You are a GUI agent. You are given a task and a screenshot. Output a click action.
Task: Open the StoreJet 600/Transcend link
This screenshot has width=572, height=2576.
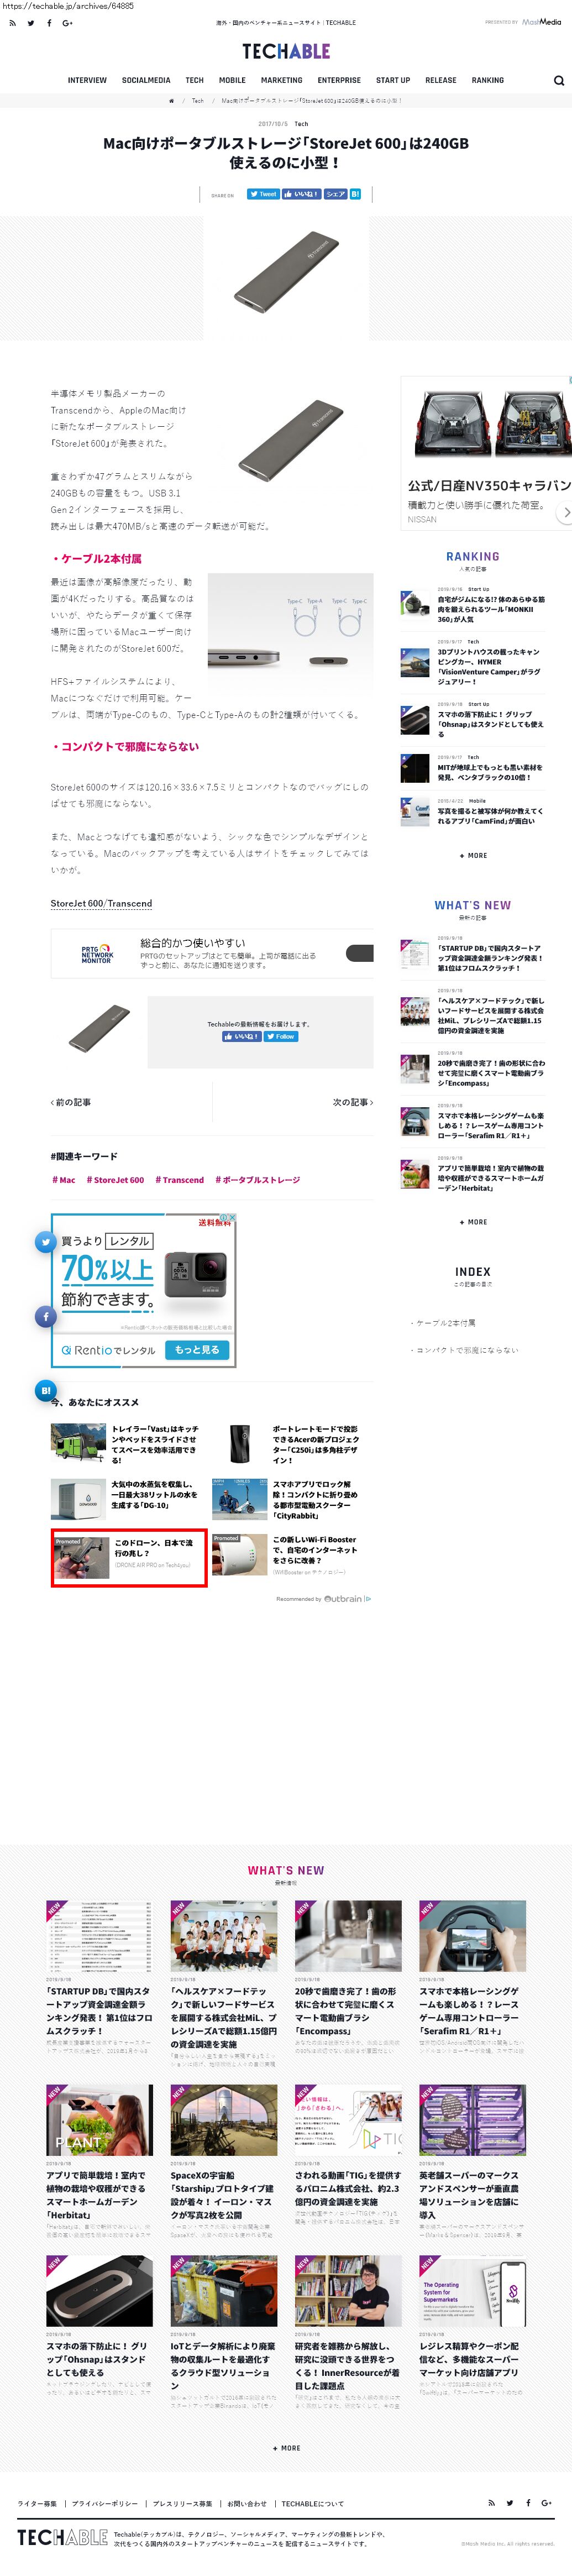[101, 903]
